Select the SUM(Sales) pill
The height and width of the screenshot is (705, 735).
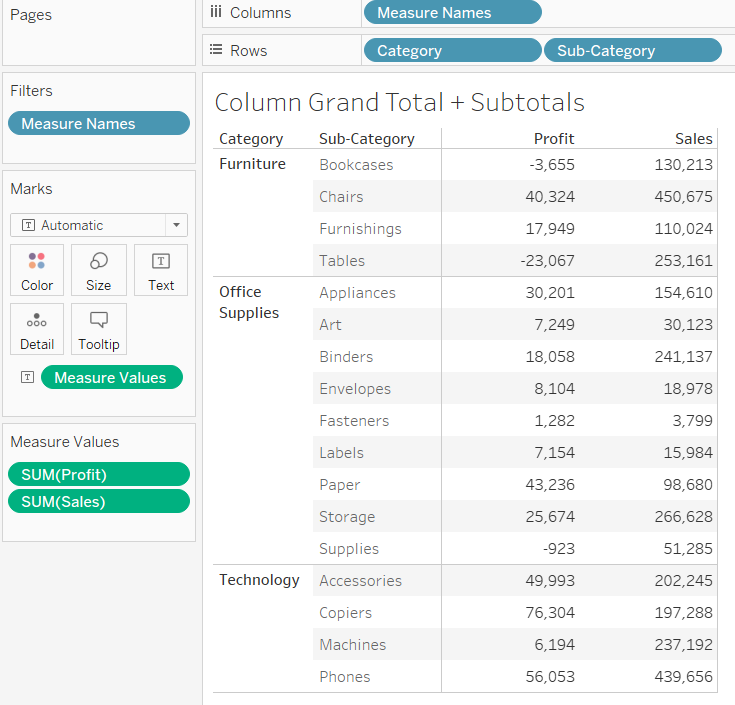[x=99, y=501]
